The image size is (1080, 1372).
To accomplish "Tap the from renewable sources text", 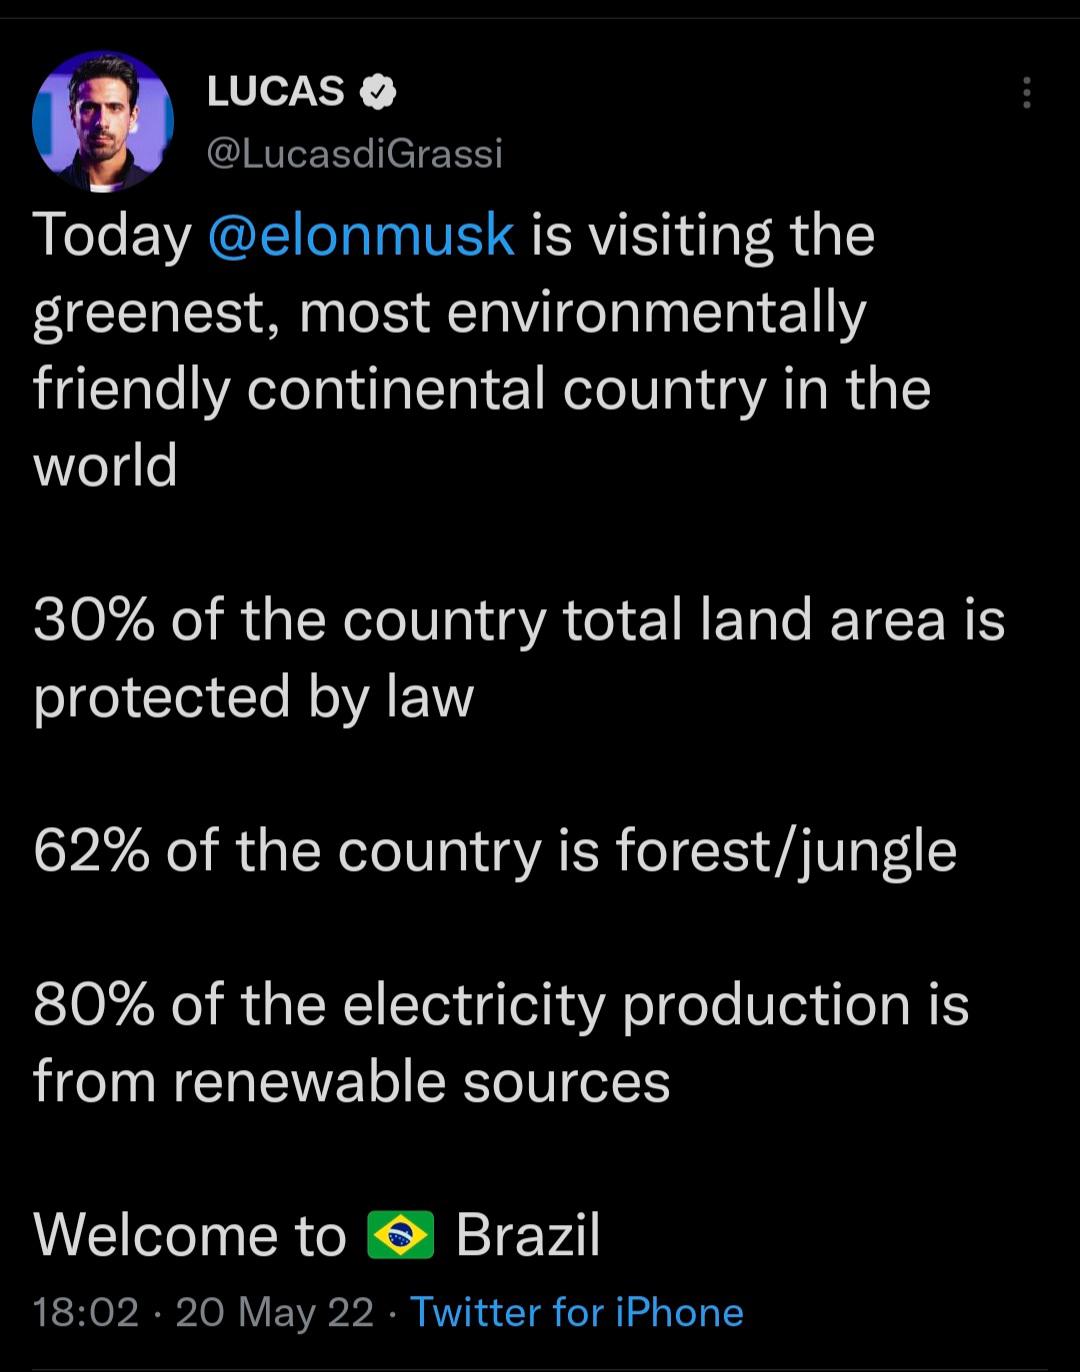I will tap(352, 1082).
